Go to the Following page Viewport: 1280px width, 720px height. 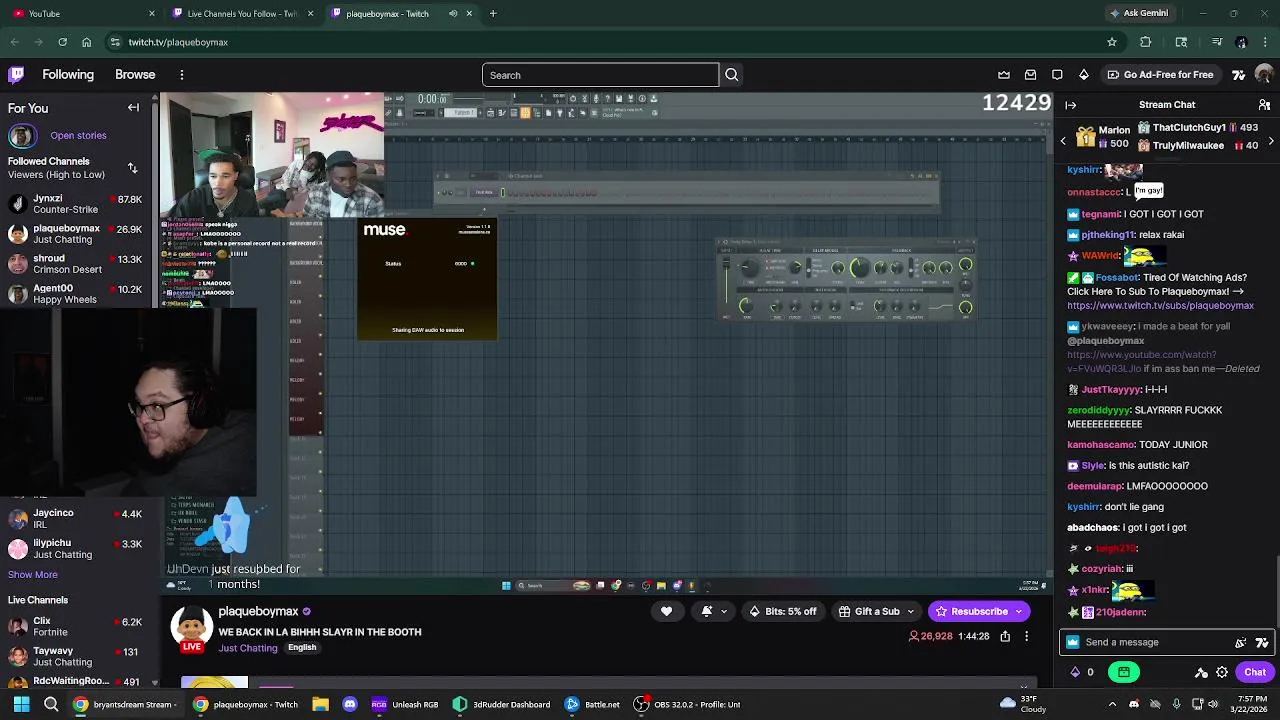coord(68,75)
